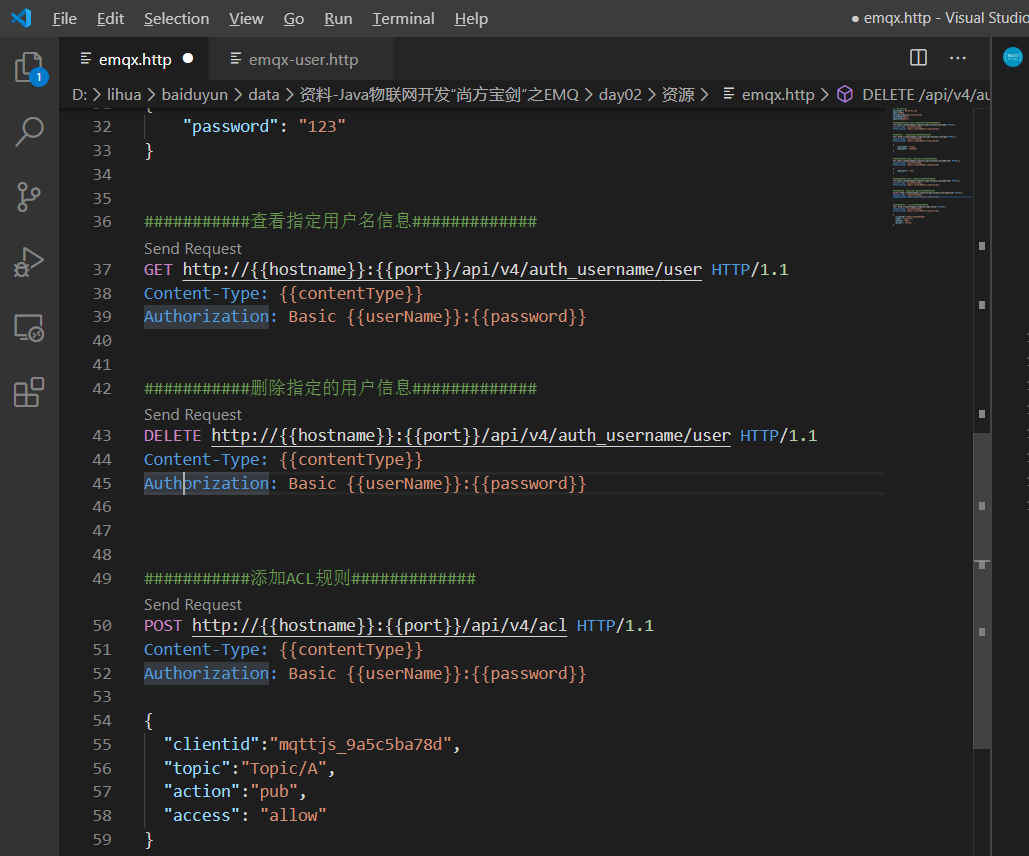Click line number 43 in the gutter
The image size is (1029, 856).
point(102,436)
